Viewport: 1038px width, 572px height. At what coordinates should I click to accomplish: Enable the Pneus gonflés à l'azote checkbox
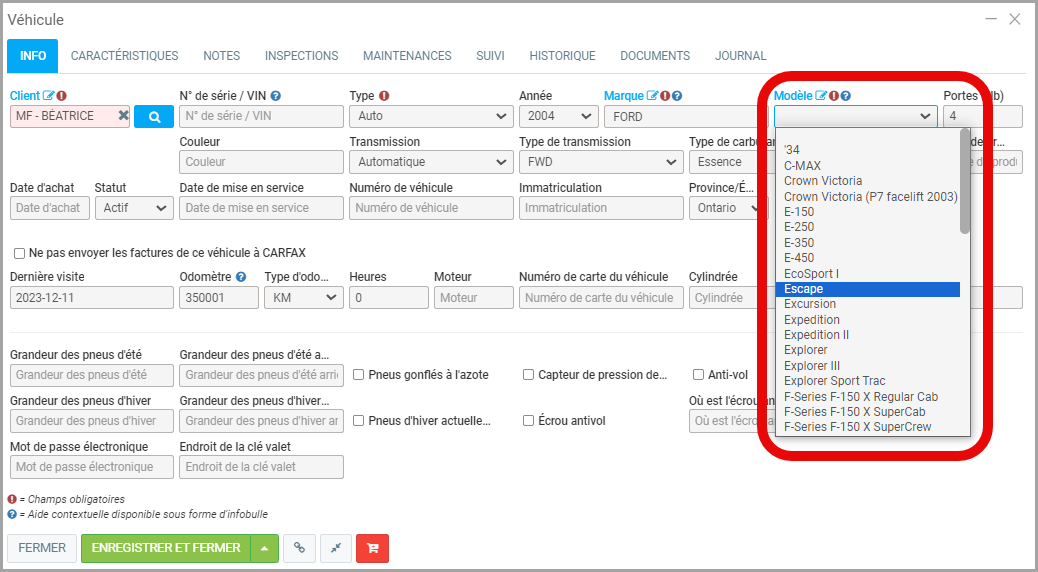point(358,375)
